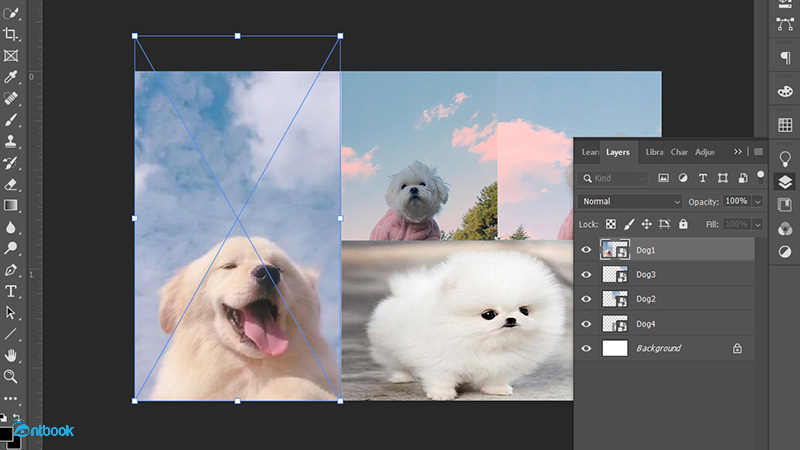The image size is (800, 450).
Task: Open the Paragraph panel icon
Action: pyautogui.click(x=785, y=58)
